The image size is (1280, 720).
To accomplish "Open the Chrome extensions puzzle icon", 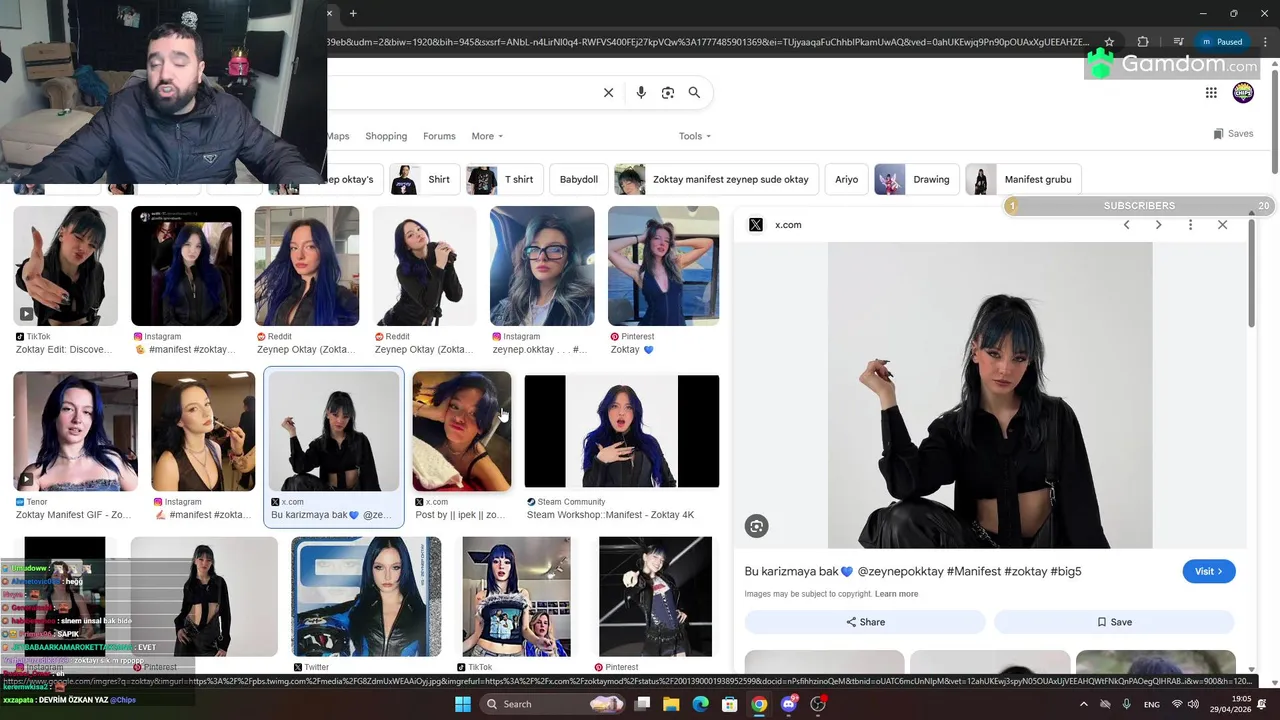I will click(1143, 42).
